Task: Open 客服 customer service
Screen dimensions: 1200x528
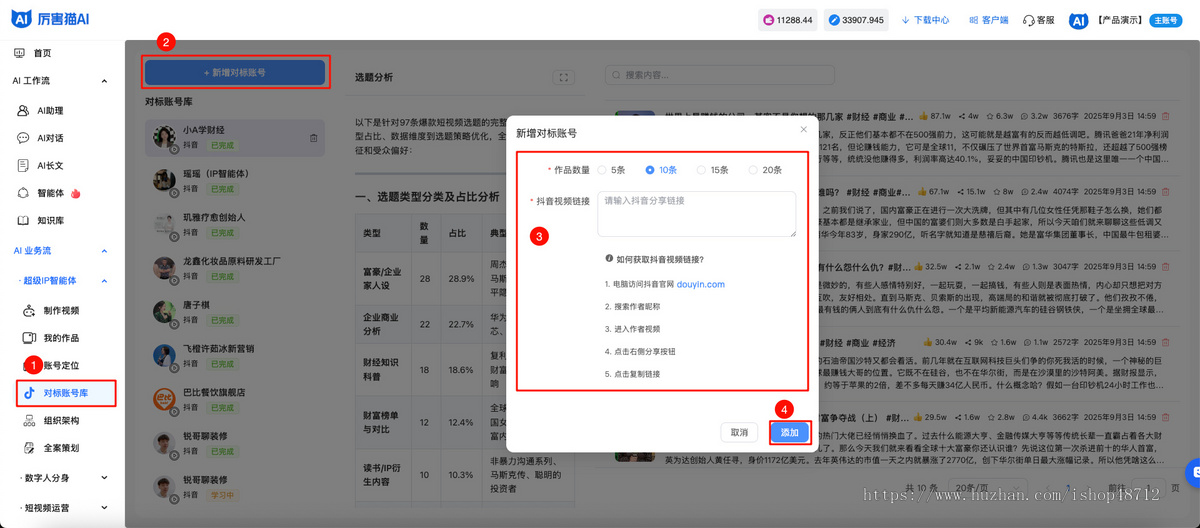Action: point(1039,20)
